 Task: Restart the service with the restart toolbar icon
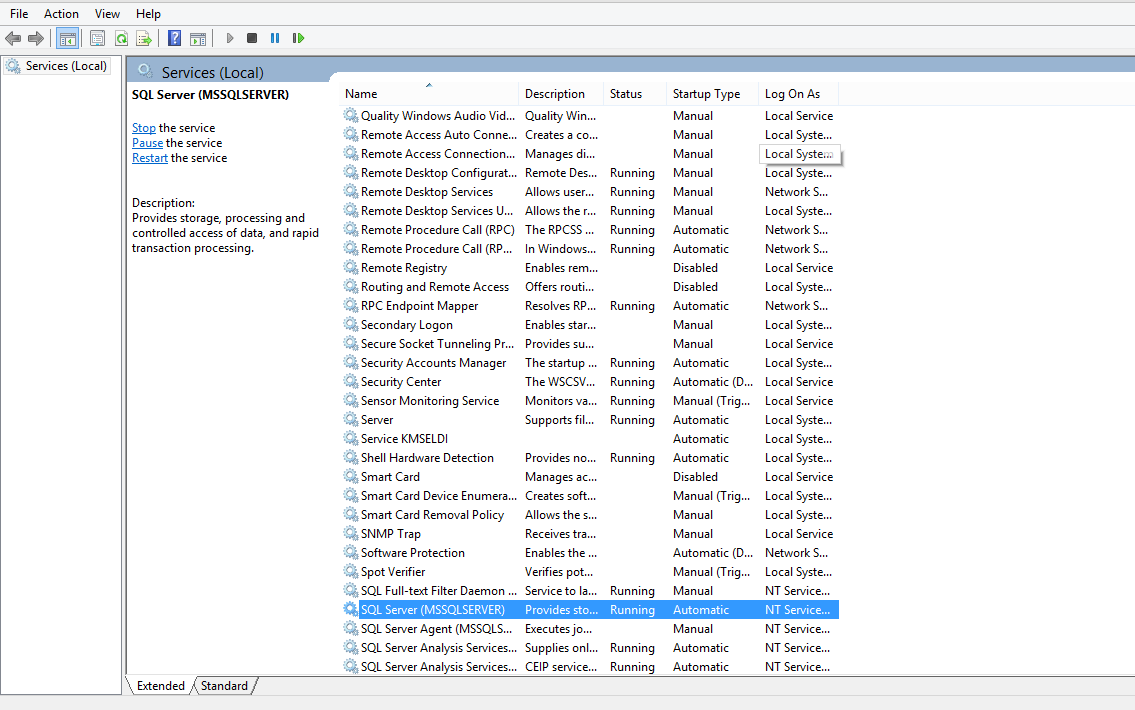(x=298, y=37)
